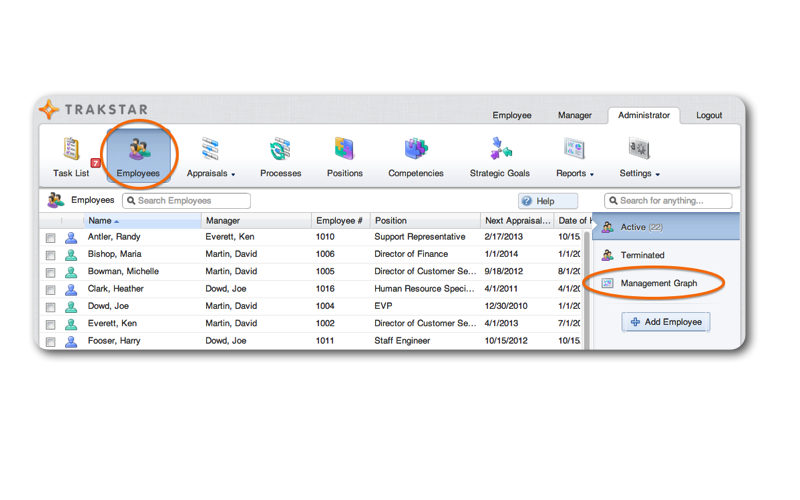The height and width of the screenshot is (500, 800).
Task: Click the Add Employee button
Action: pyautogui.click(x=666, y=322)
